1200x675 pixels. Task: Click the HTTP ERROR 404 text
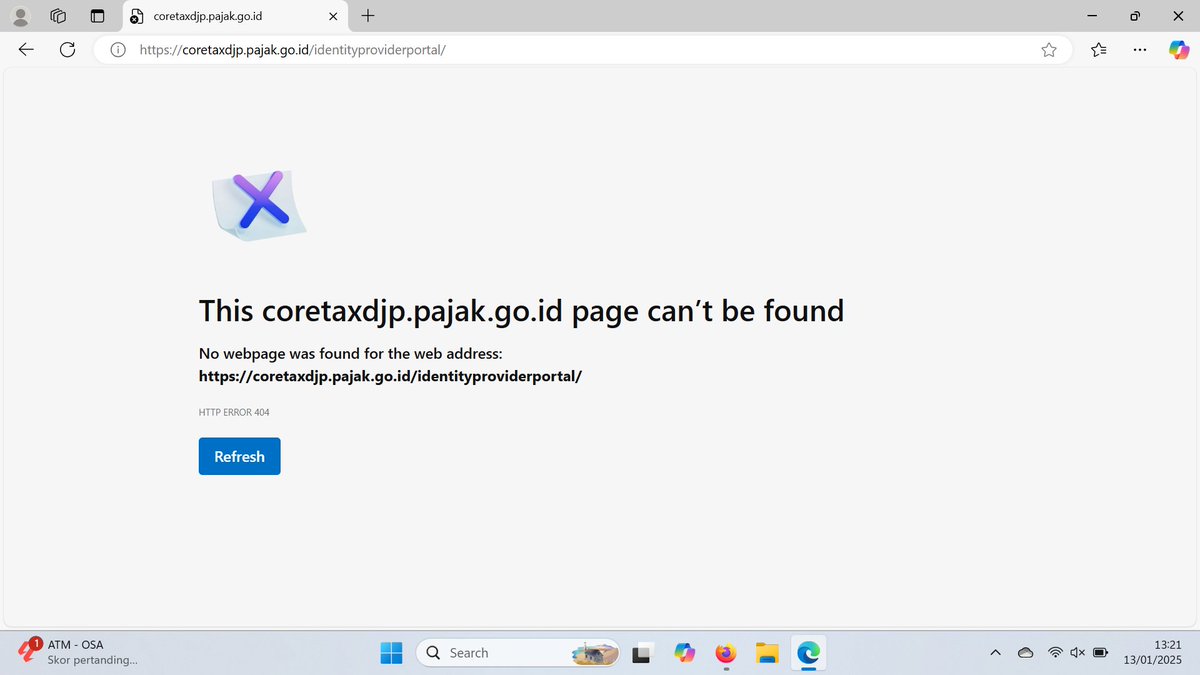coord(234,412)
